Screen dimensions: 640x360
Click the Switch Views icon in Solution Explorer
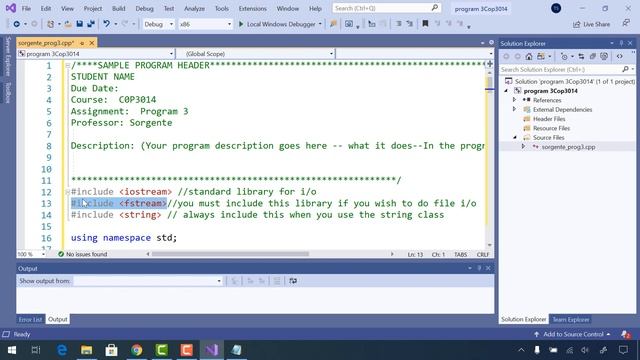(x=541, y=56)
